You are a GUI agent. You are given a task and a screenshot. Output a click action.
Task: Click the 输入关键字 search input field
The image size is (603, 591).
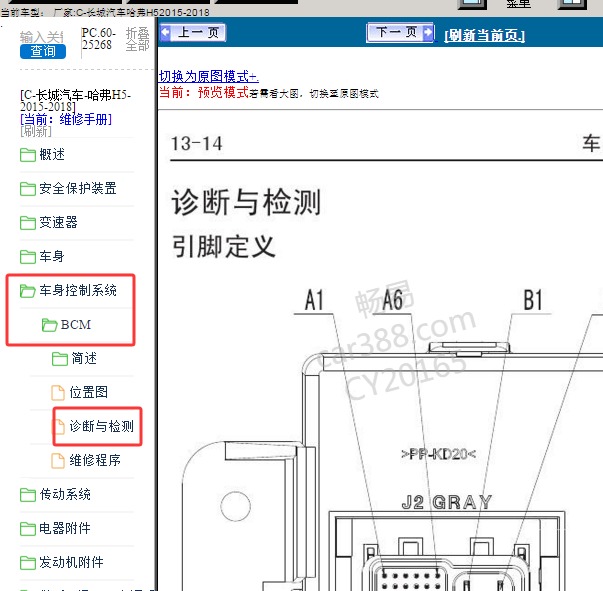click(x=42, y=37)
